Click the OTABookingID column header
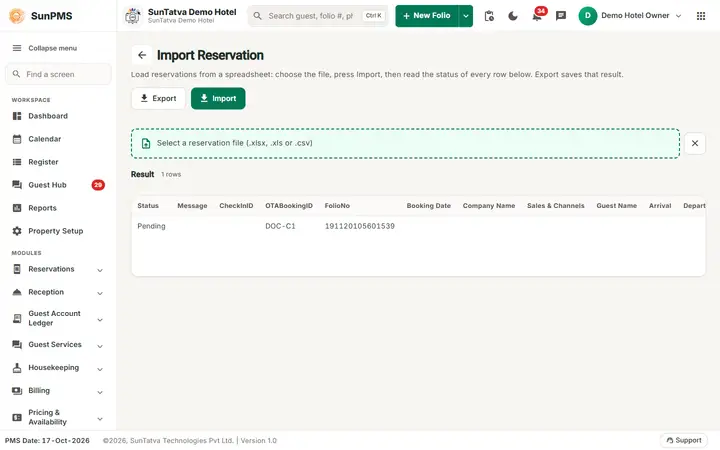 coord(289,206)
